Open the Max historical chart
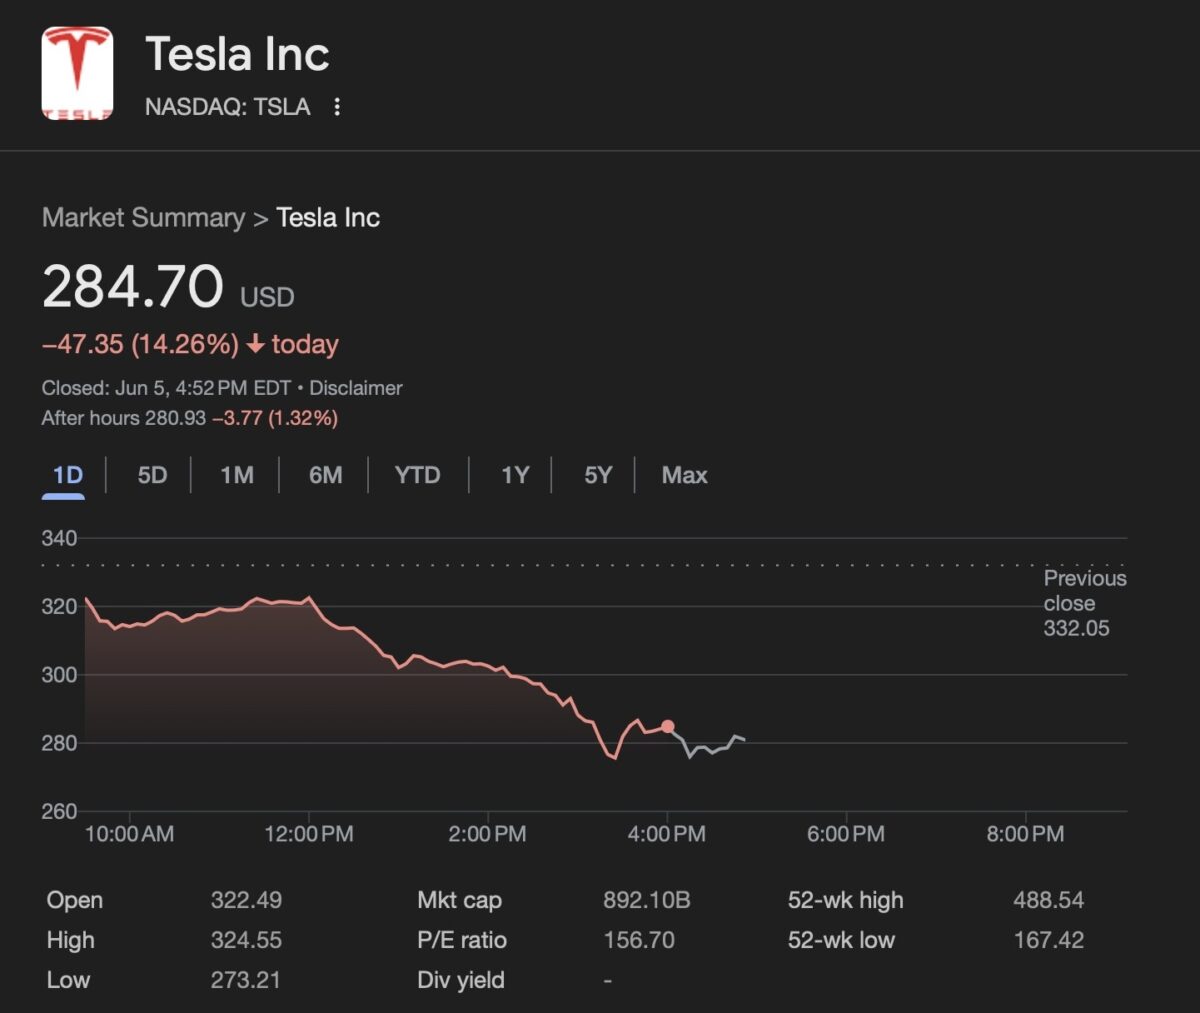Image resolution: width=1200 pixels, height=1013 pixels. 684,474
